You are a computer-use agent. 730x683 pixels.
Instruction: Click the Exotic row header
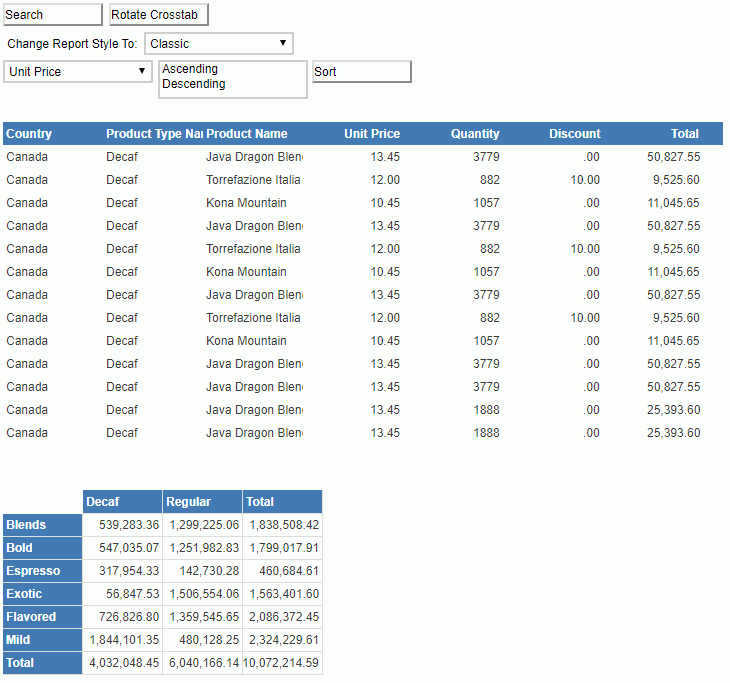(x=43, y=594)
